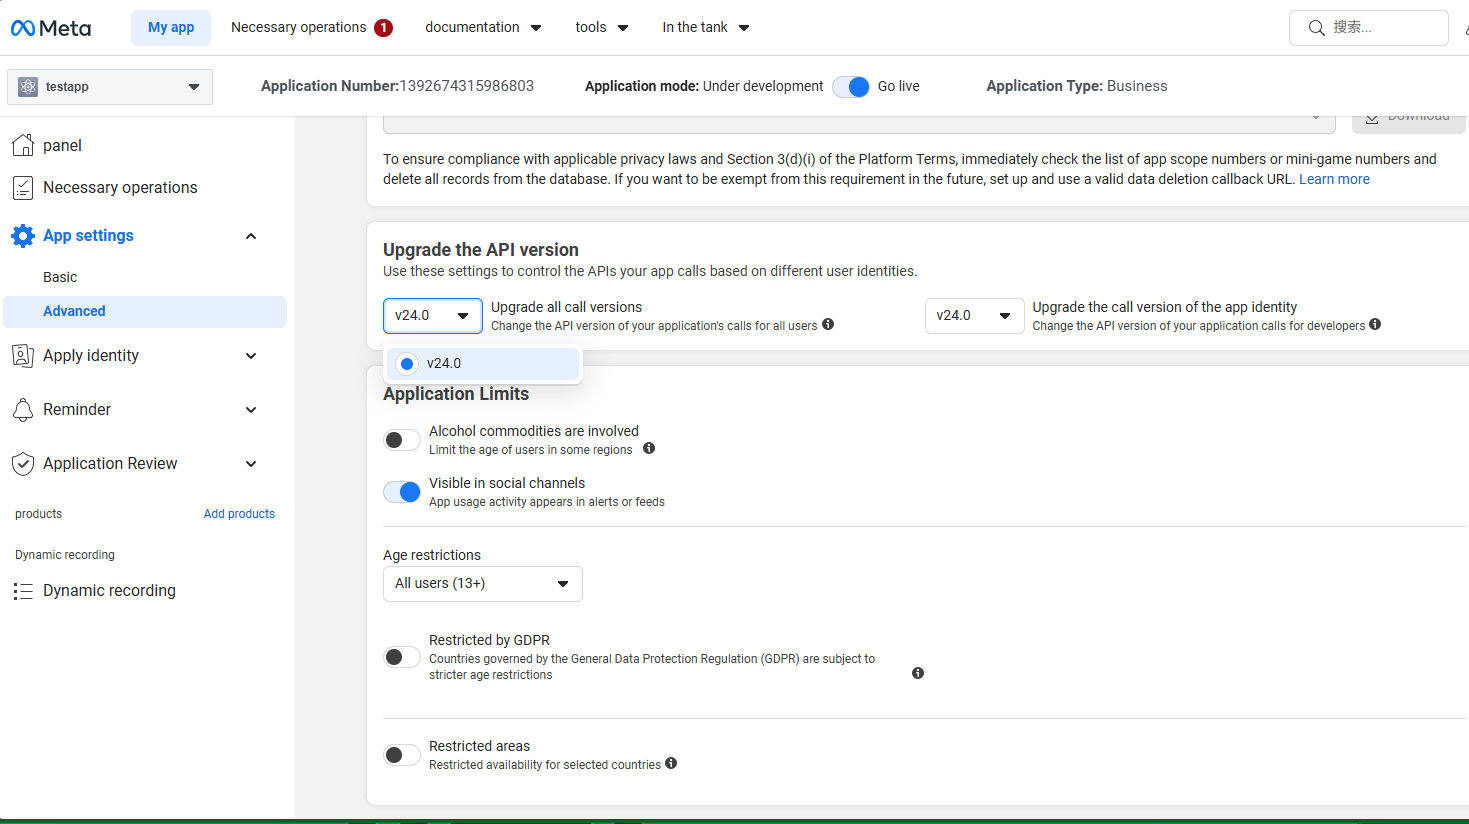Click the App settings gear icon
Viewport: 1469px width, 824px height.
pyautogui.click(x=23, y=236)
